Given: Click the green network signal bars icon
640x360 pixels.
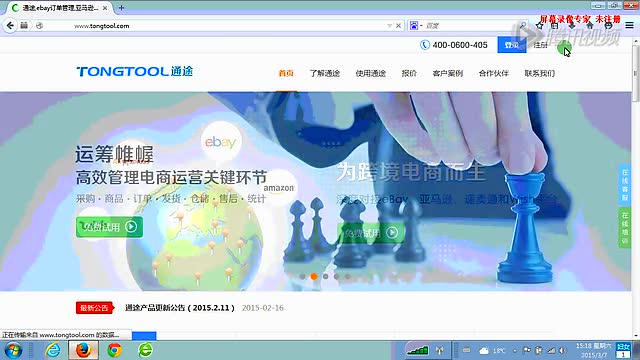Looking at the screenshot, I should point(417,350).
